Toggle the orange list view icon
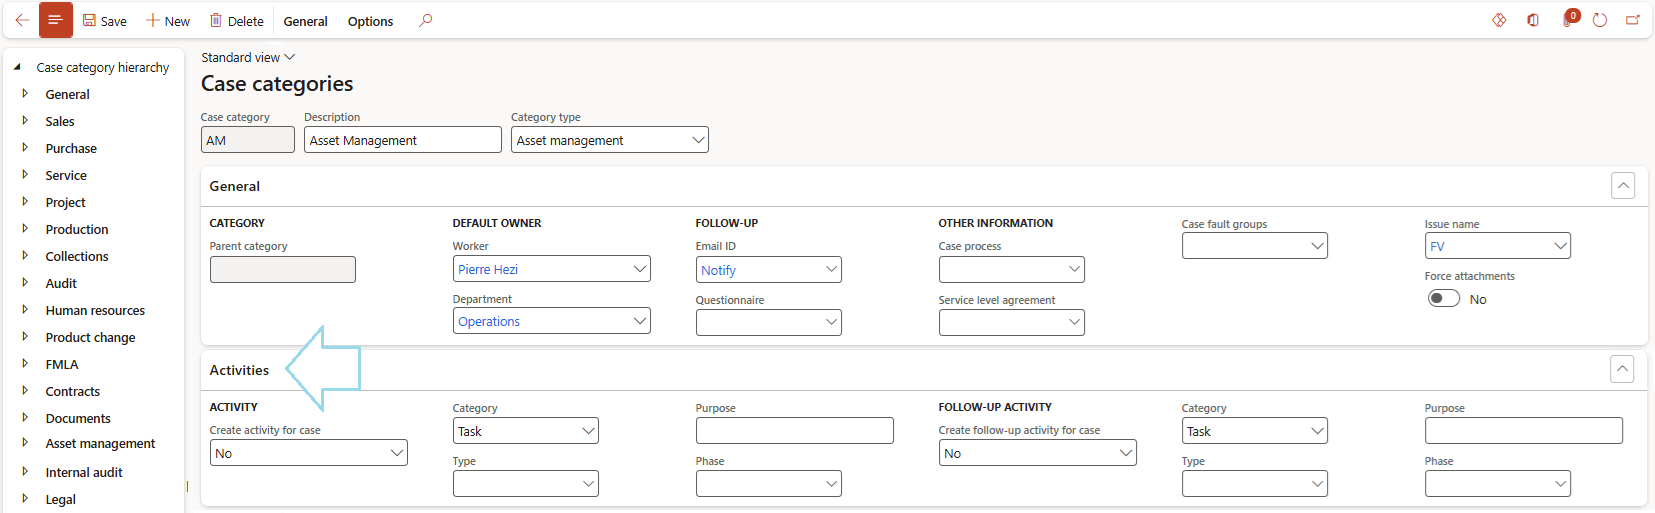This screenshot has width=1655, height=513. point(55,20)
